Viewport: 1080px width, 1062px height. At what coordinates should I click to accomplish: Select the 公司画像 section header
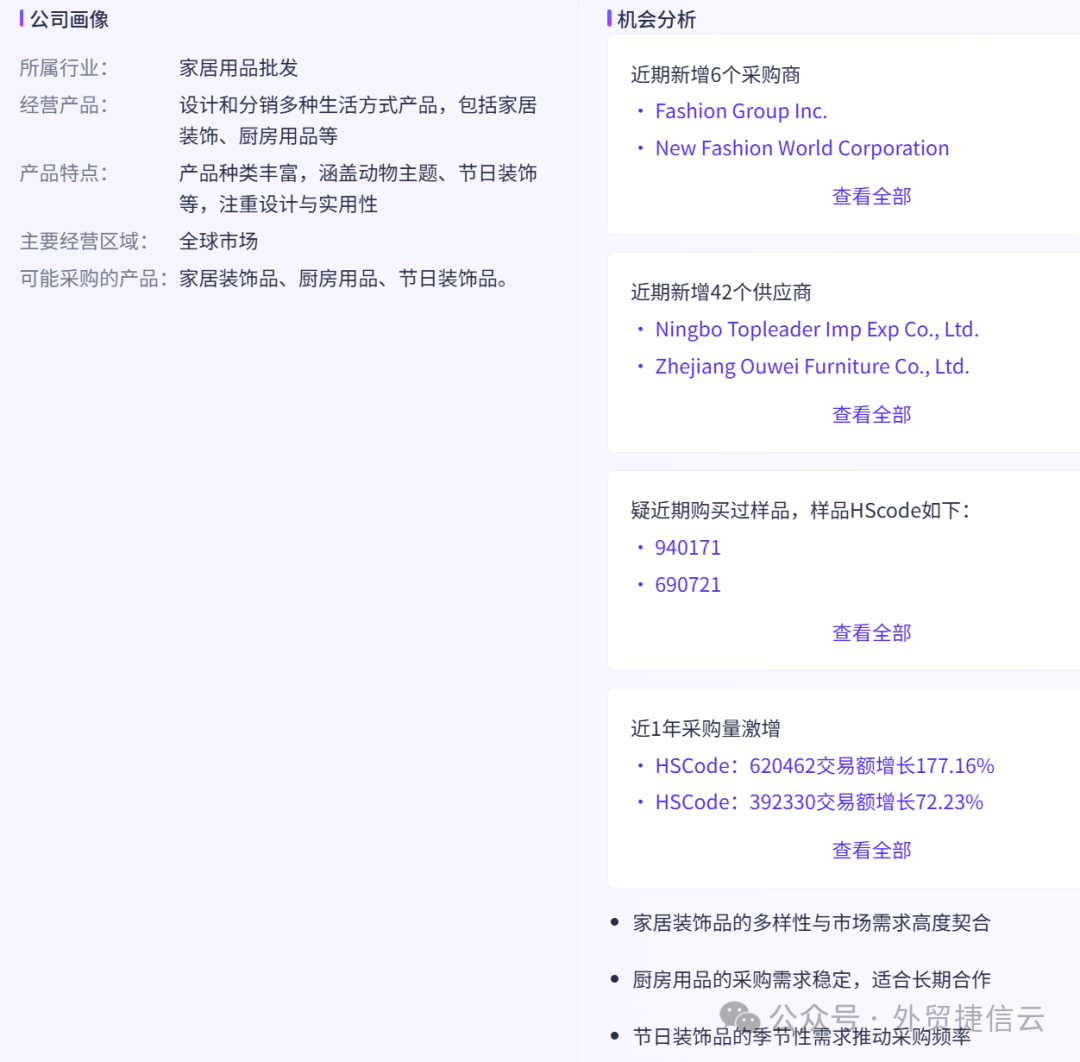(x=70, y=18)
